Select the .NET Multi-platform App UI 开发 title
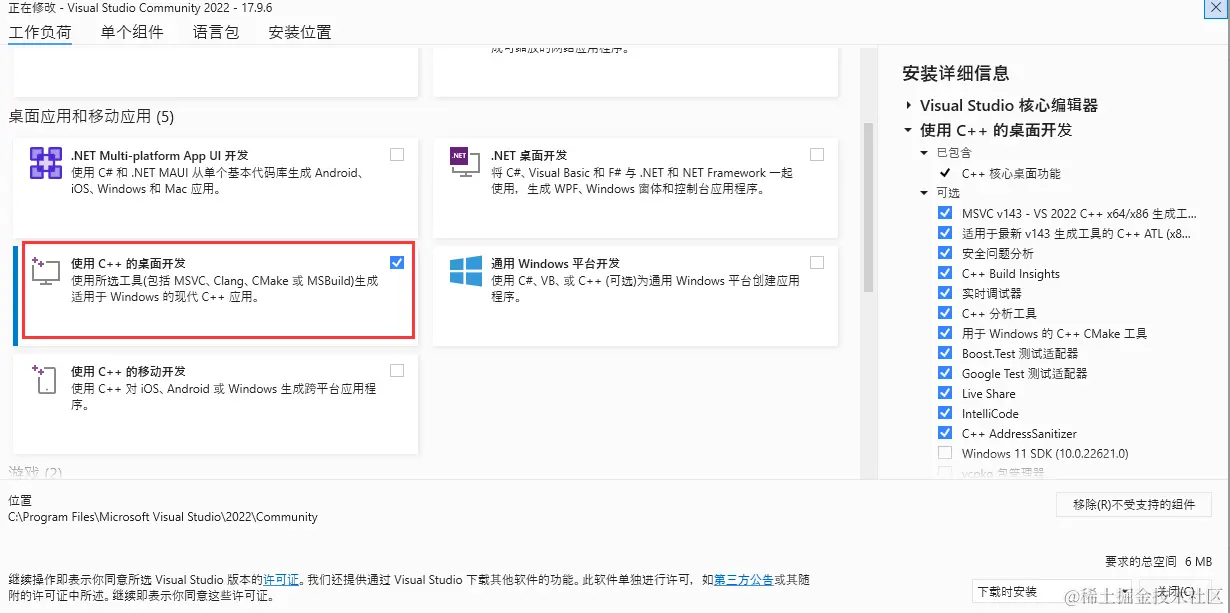Image resolution: width=1230 pixels, height=613 pixels. tap(159, 155)
